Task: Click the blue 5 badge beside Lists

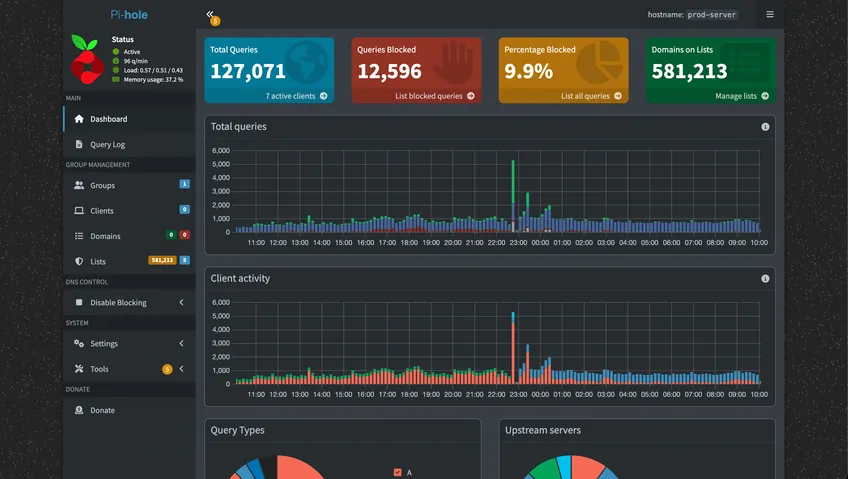Action: (x=184, y=260)
